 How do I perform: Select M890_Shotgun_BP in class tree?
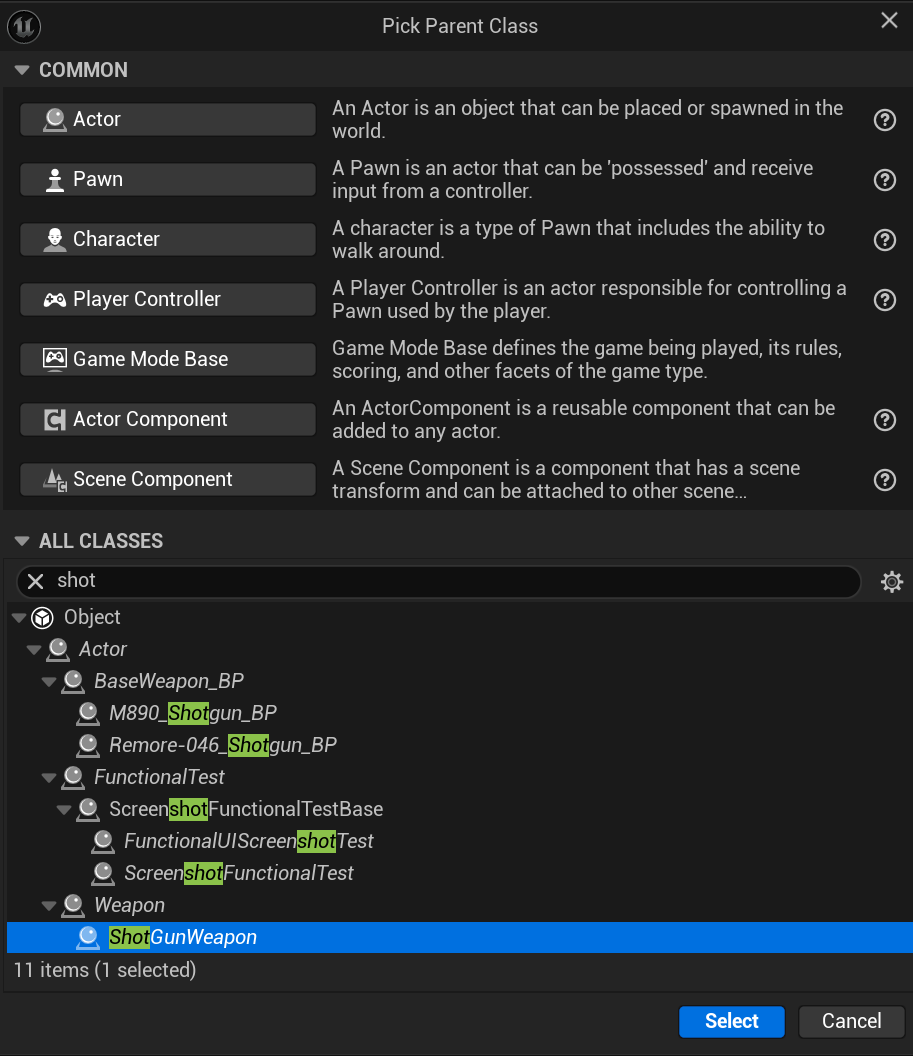192,713
